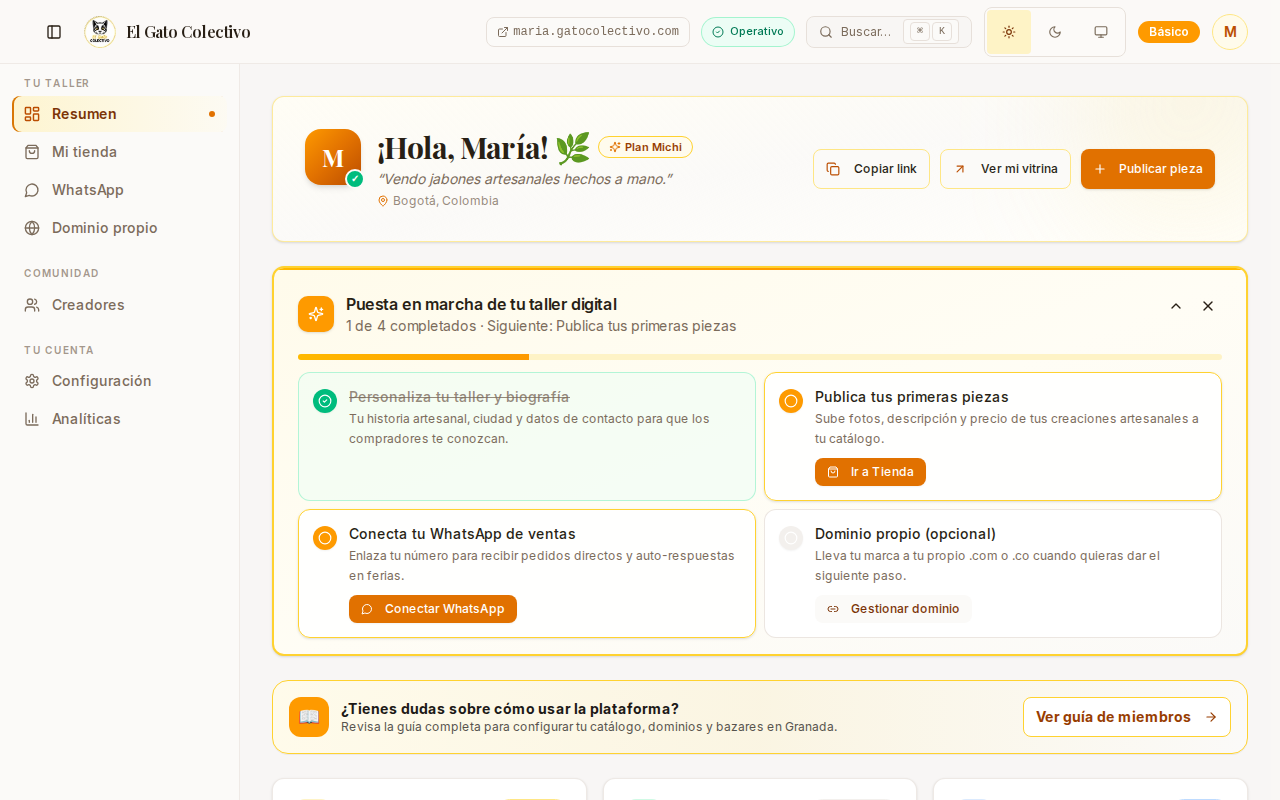Open the M user avatar menu

[x=1230, y=32]
